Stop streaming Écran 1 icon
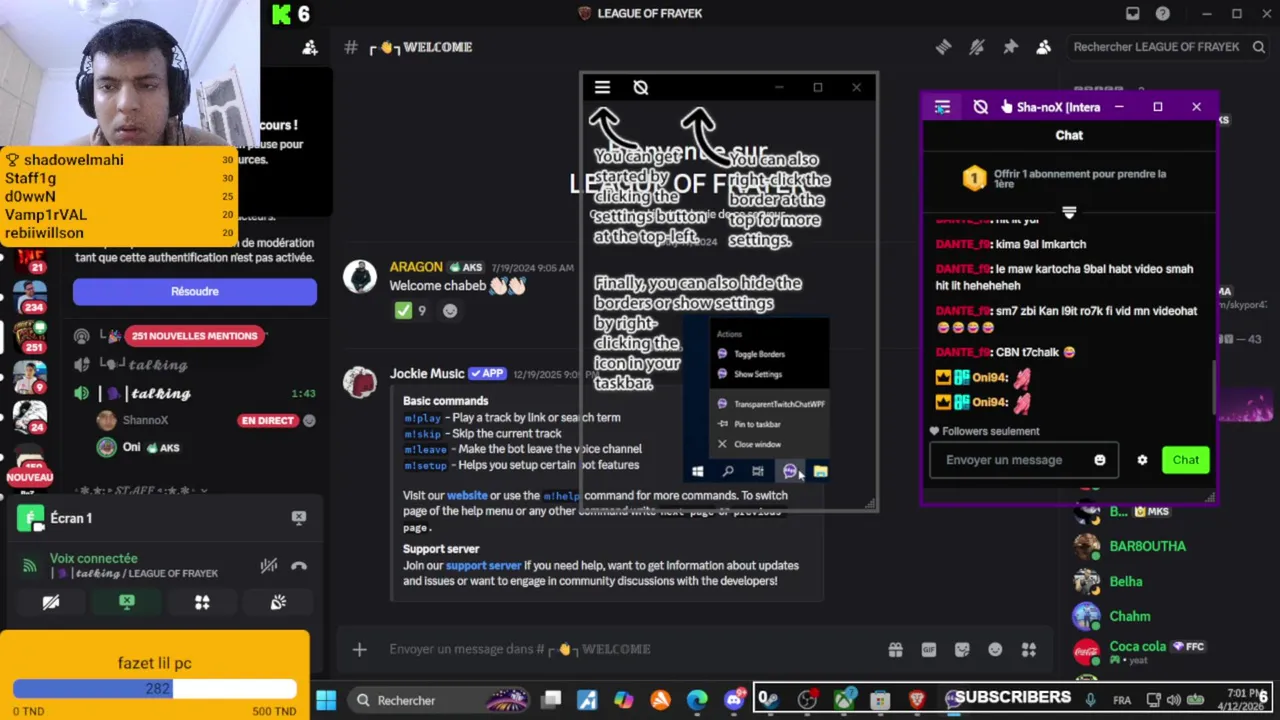The image size is (1280, 720). point(298,518)
